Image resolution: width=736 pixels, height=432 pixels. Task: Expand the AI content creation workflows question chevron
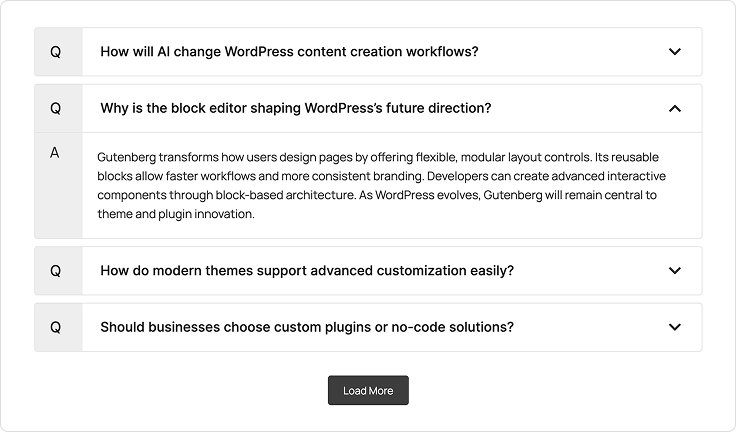tap(675, 52)
